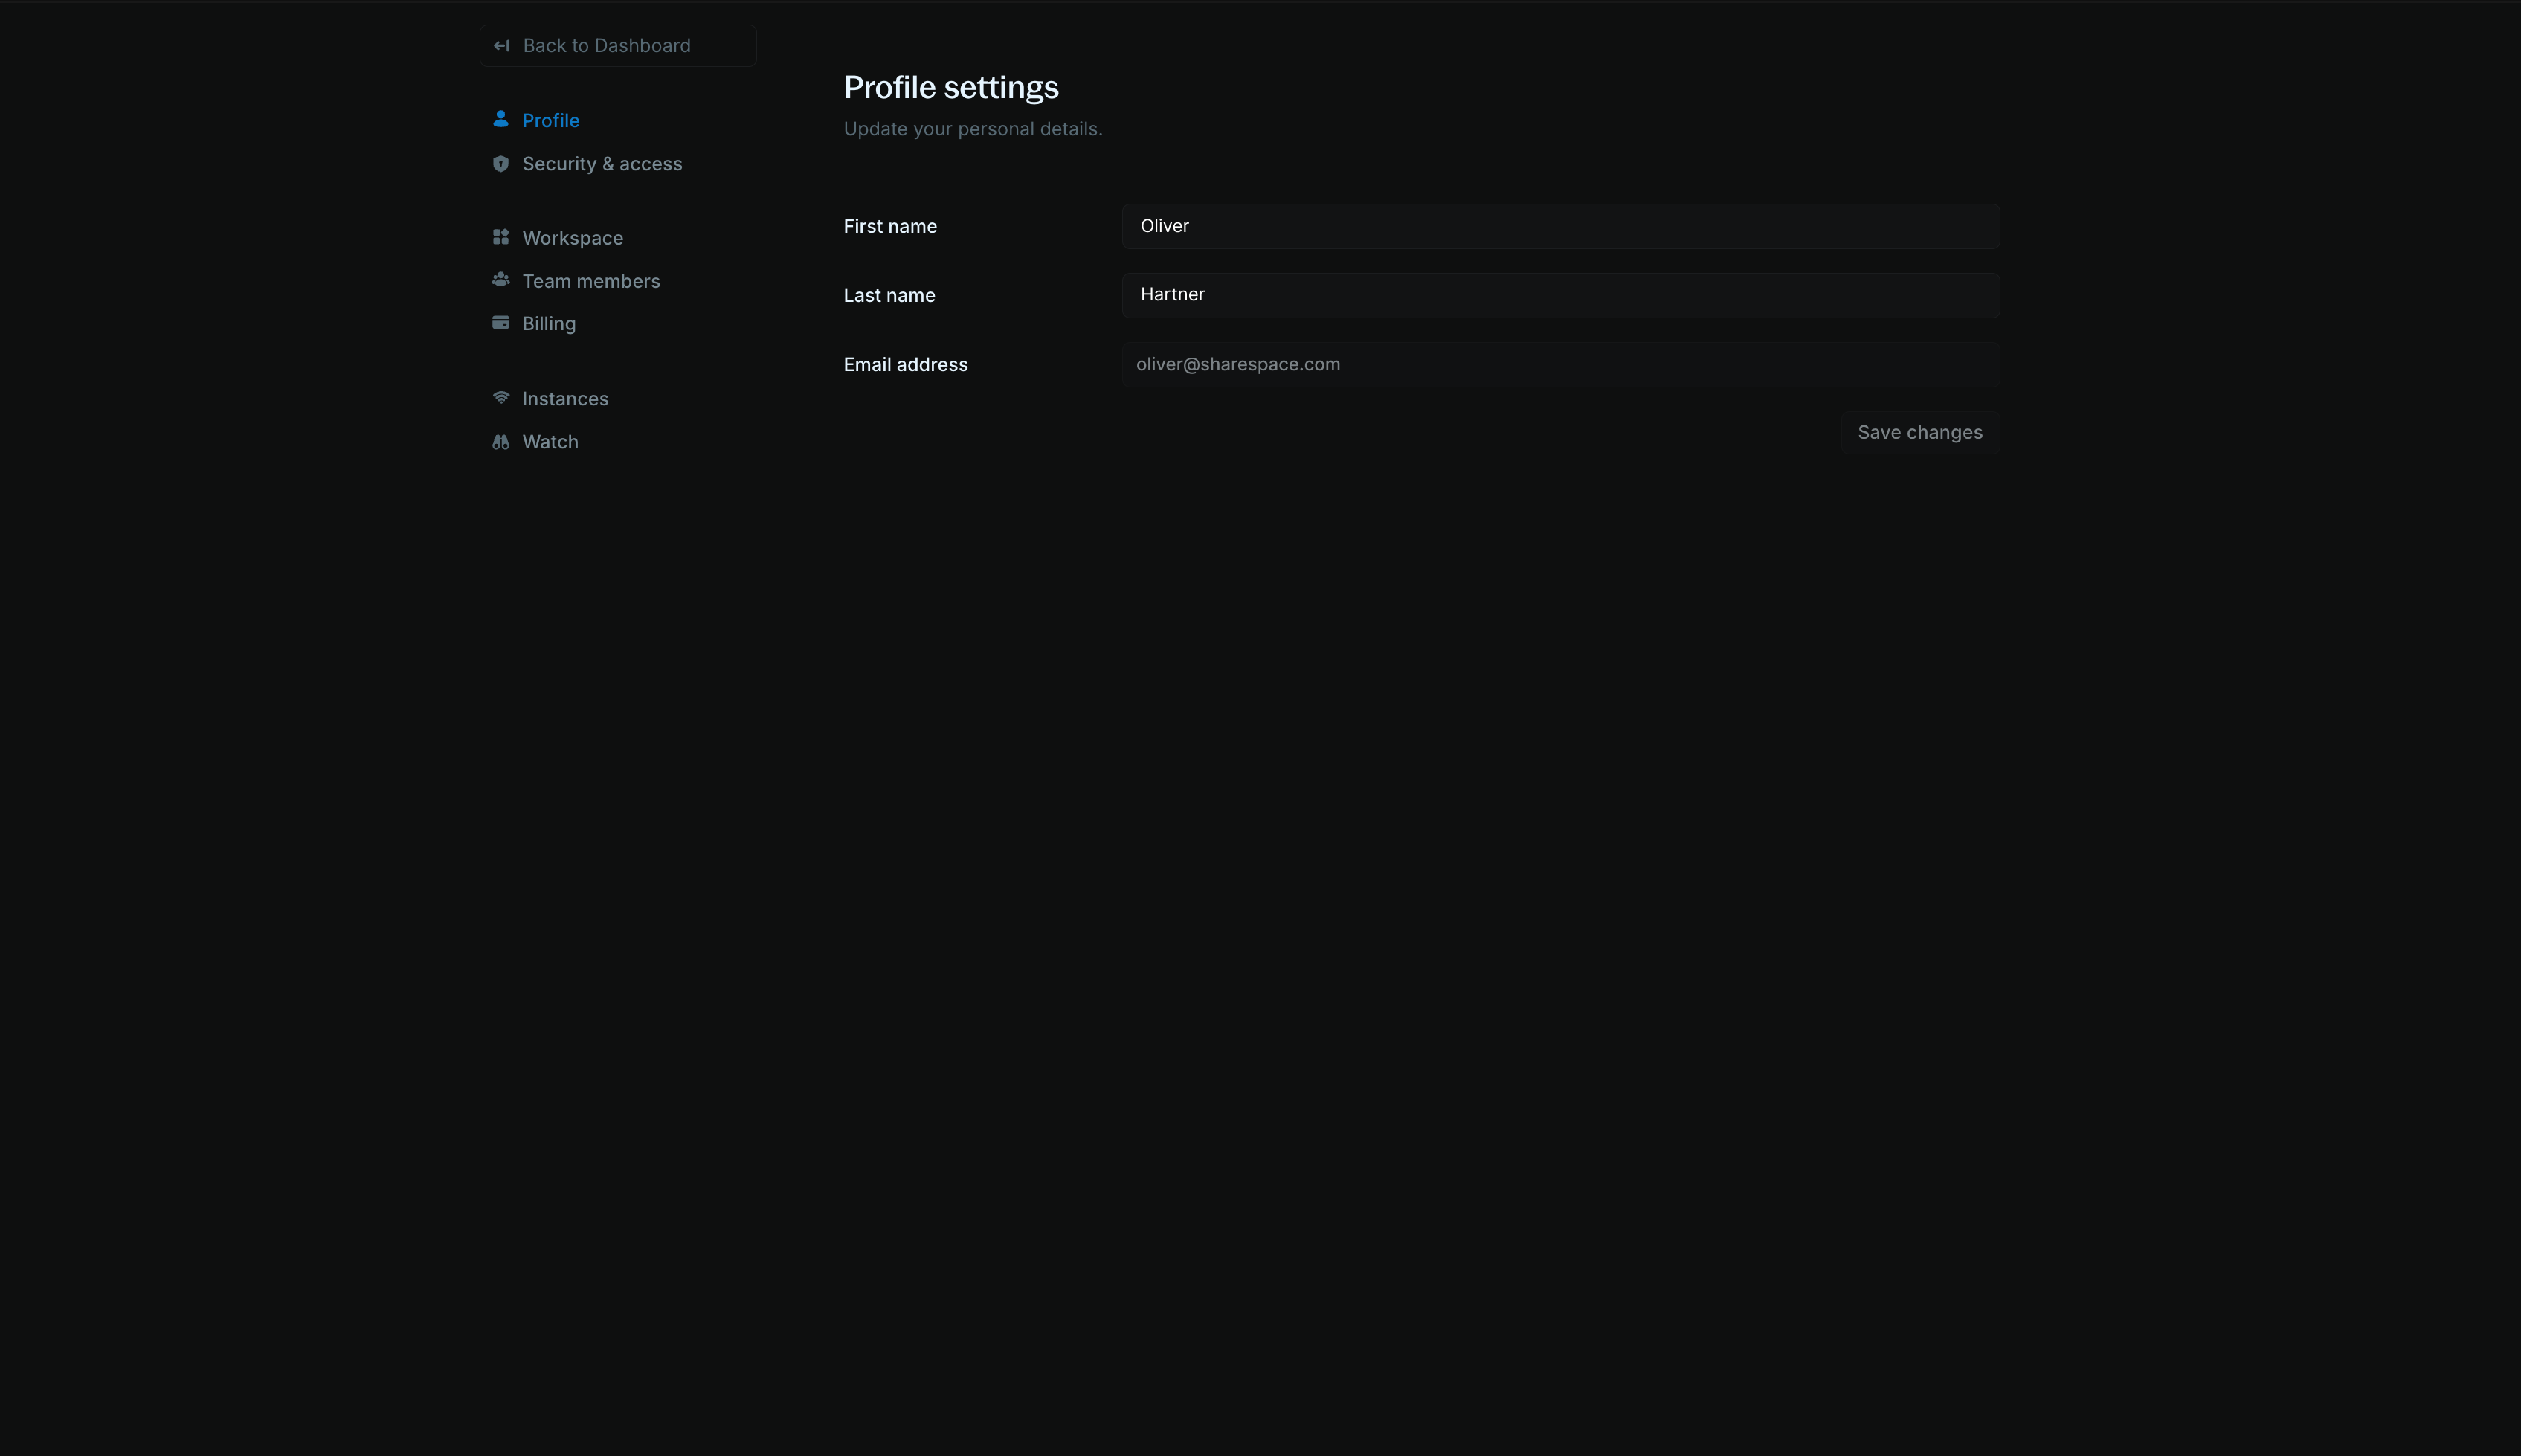Click the wifi icon next to Instances
The image size is (2521, 1456).
(501, 397)
